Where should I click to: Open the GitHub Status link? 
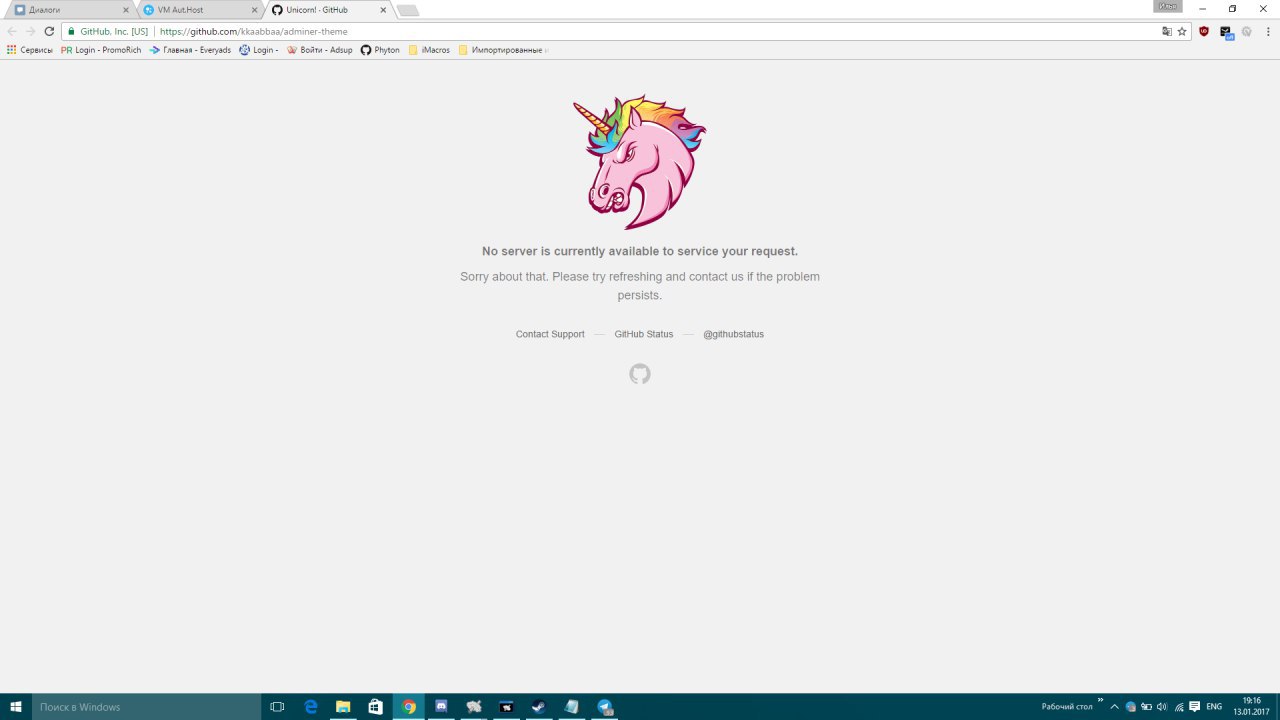[x=644, y=334]
